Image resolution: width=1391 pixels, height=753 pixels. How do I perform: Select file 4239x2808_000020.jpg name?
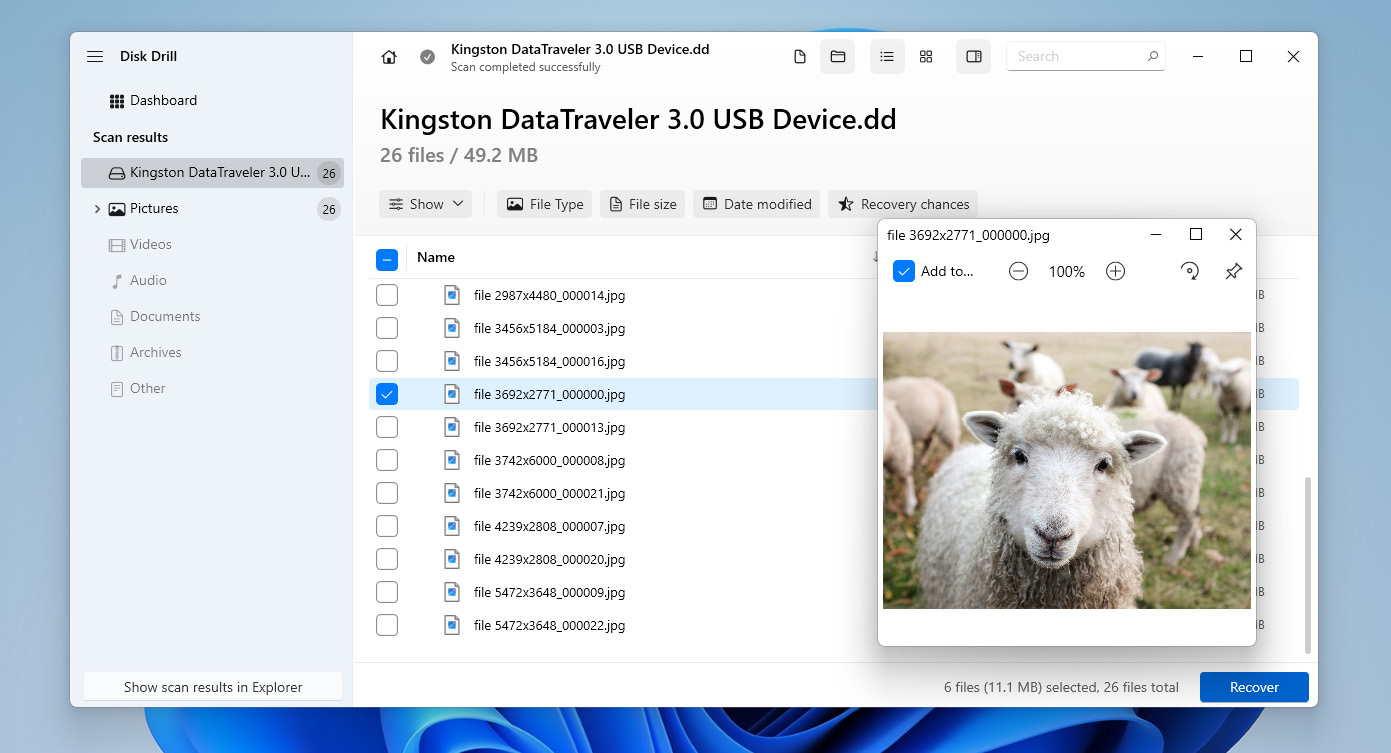pyautogui.click(x=549, y=559)
